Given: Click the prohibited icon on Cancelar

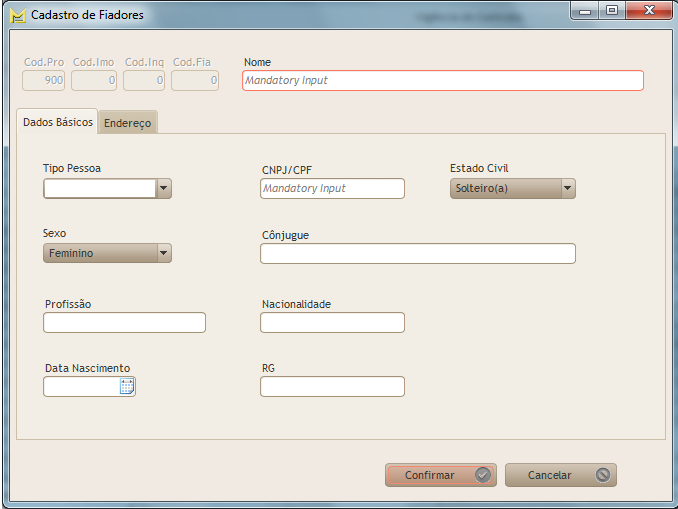Looking at the screenshot, I should (602, 476).
